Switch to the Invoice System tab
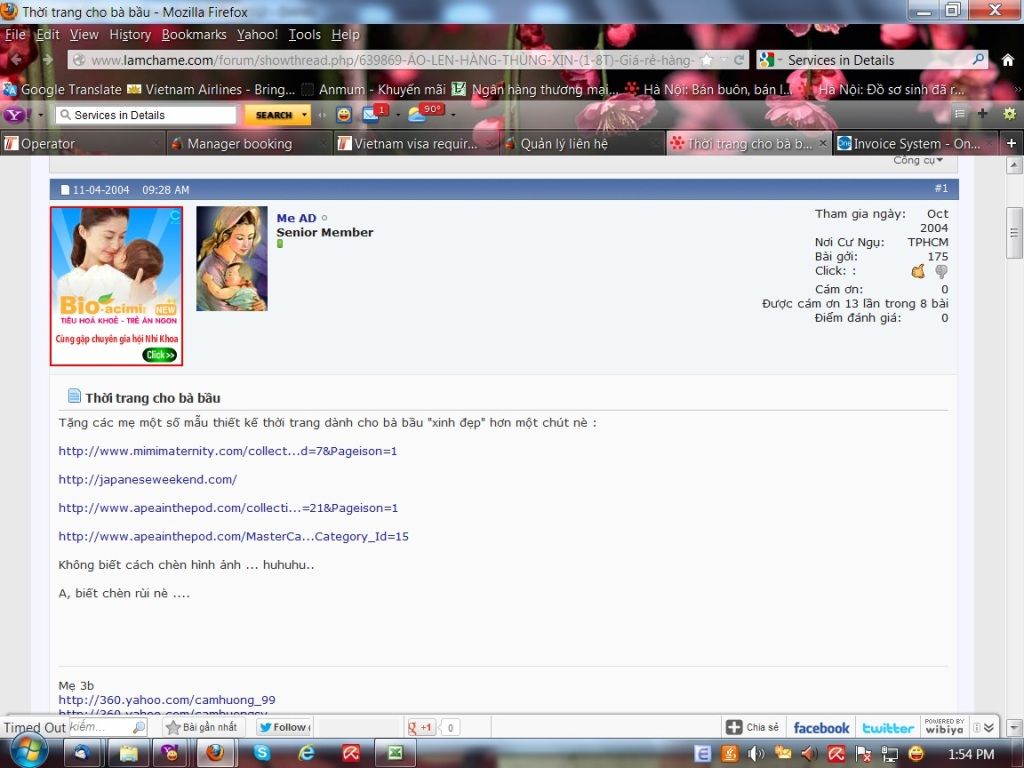This screenshot has height=768, width=1024. [x=915, y=144]
